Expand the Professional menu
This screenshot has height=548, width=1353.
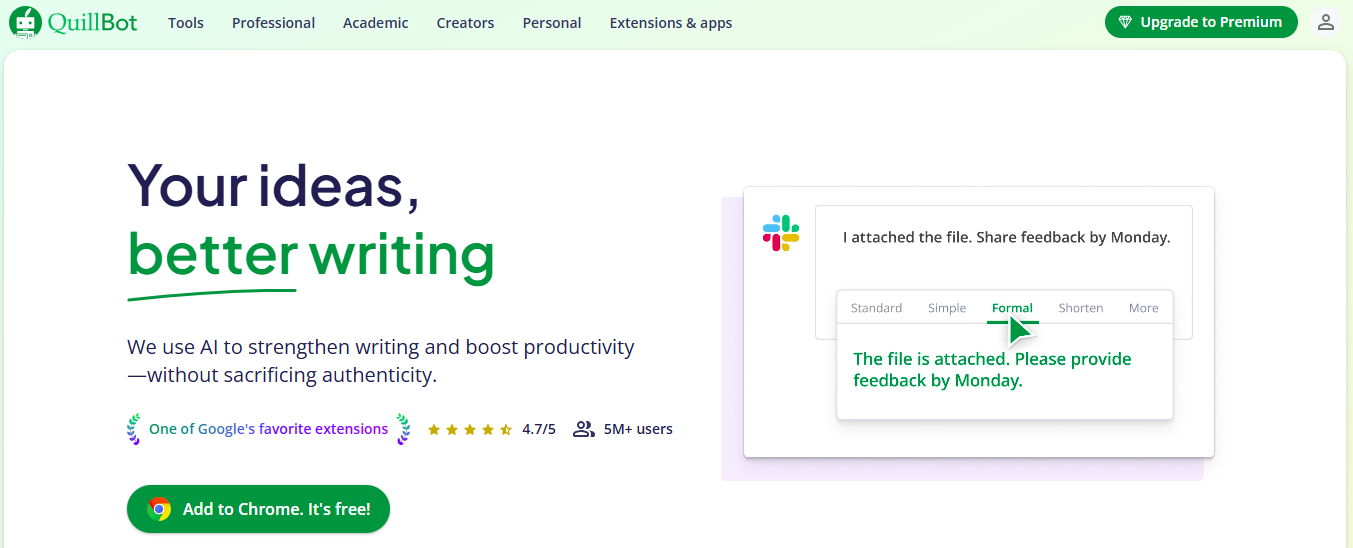click(x=273, y=23)
